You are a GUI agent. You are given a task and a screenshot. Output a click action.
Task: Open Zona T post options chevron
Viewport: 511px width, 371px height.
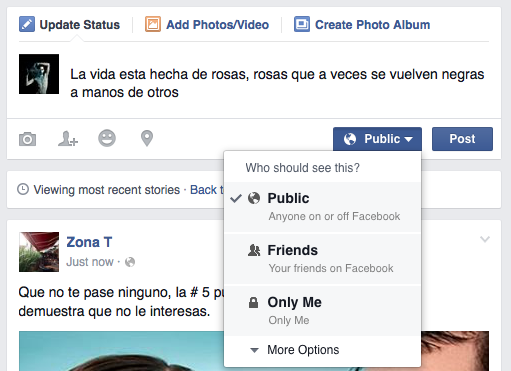485,239
